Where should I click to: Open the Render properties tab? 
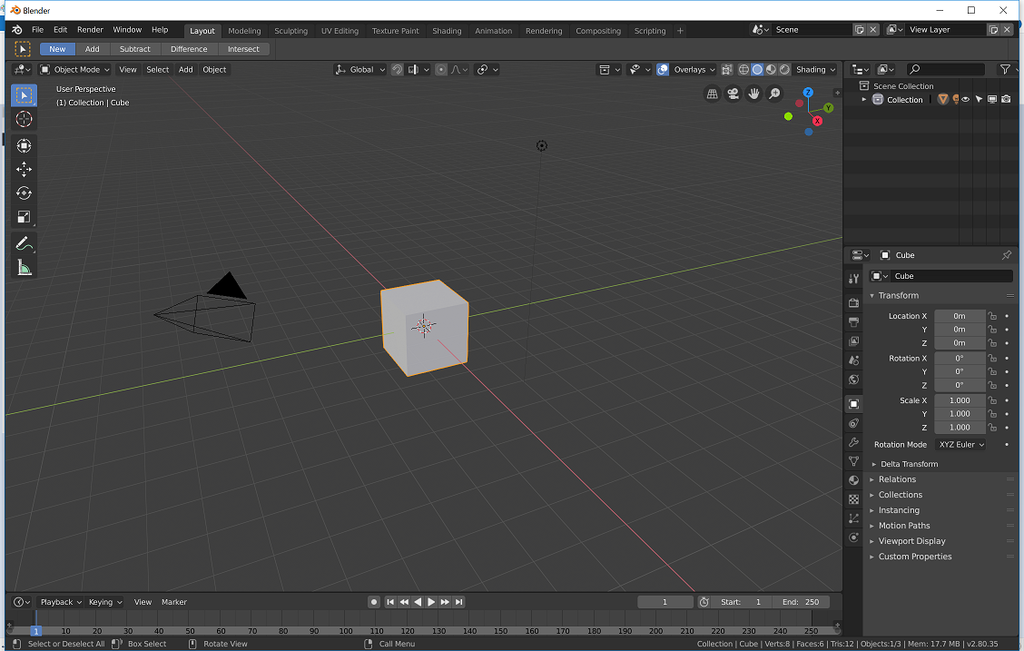(854, 303)
